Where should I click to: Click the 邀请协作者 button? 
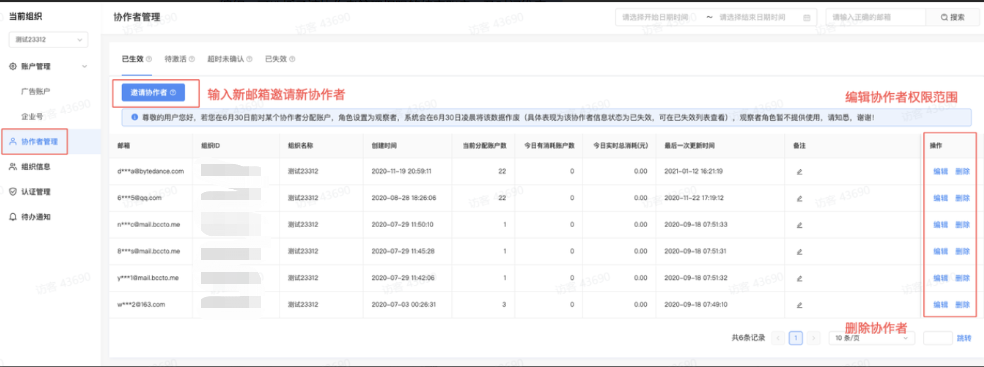pos(153,92)
